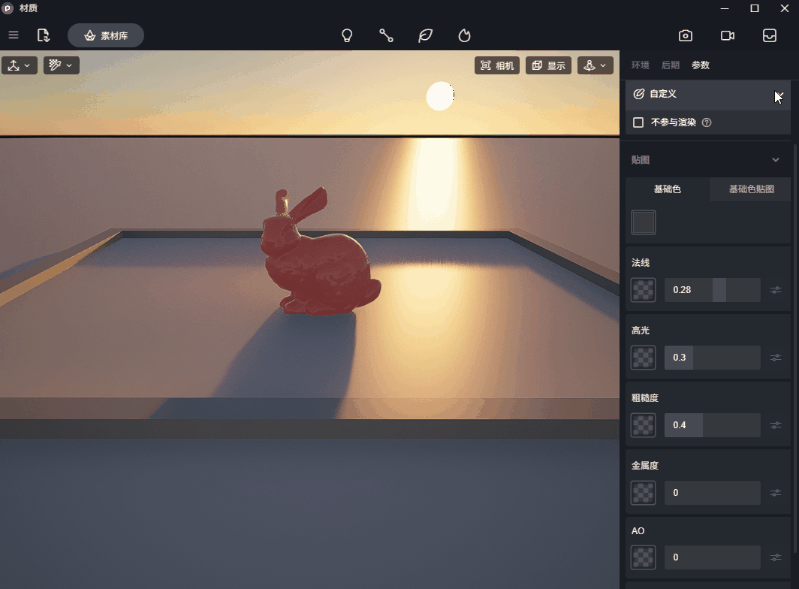This screenshot has width=799, height=589.
Task: Show help for 不参与渲染
Action: [706, 122]
